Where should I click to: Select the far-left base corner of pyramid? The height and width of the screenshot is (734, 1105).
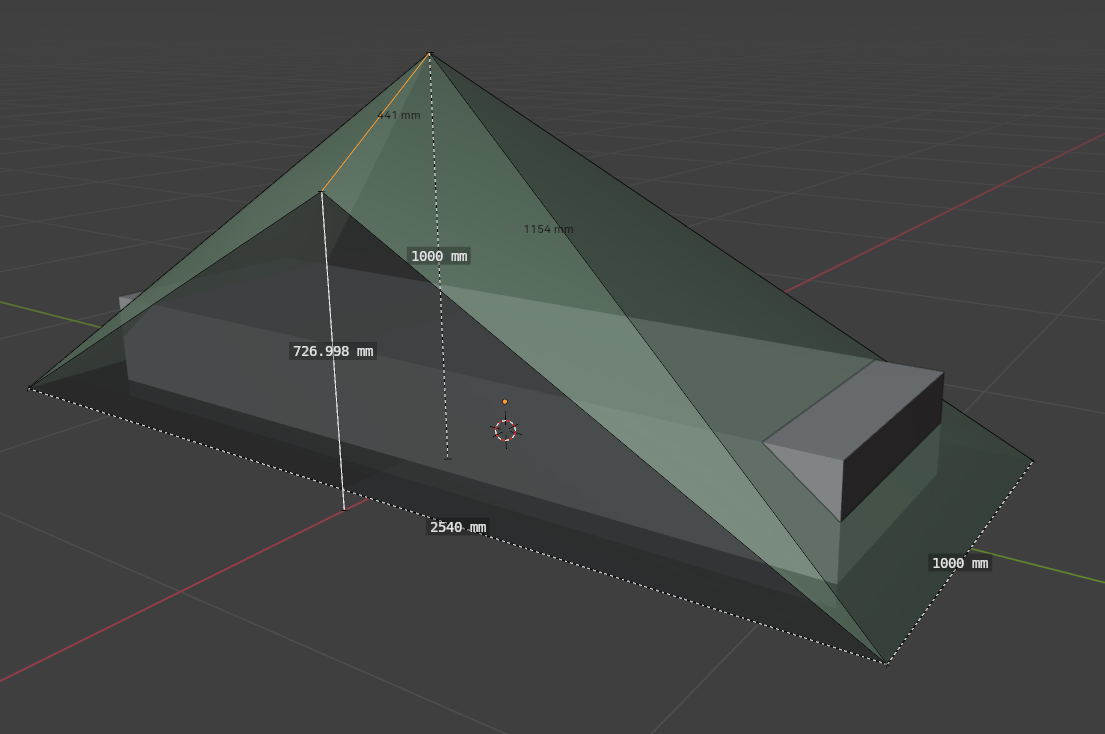(x=29, y=388)
